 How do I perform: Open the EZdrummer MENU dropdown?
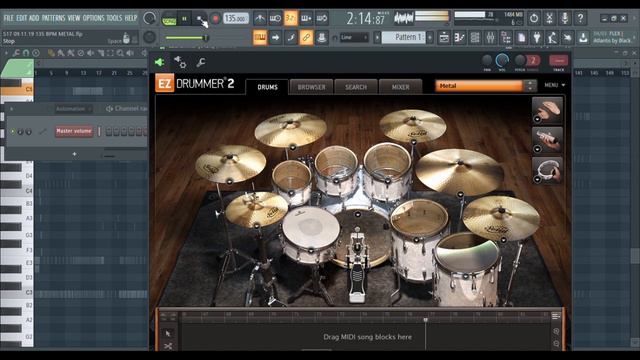[x=555, y=85]
